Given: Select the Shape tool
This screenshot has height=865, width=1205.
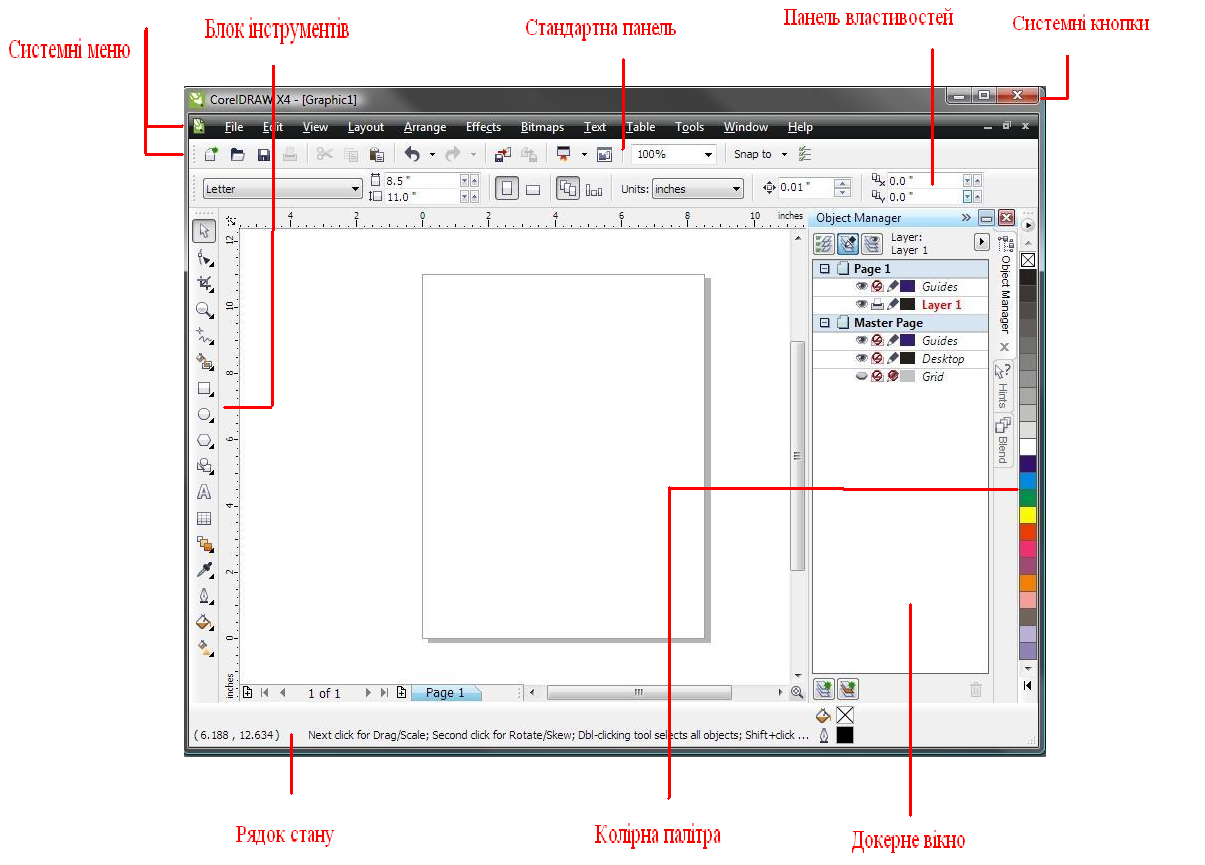Looking at the screenshot, I should 204,257.
